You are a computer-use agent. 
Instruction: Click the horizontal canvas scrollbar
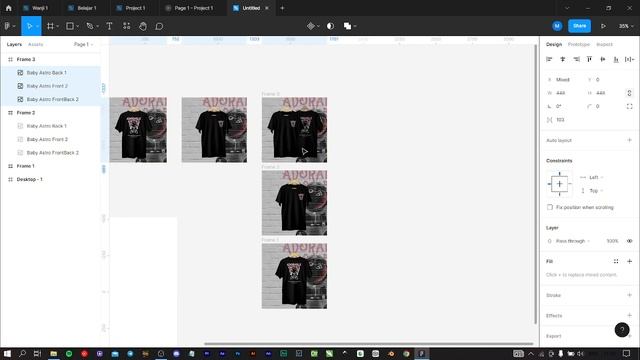(x=369, y=344)
